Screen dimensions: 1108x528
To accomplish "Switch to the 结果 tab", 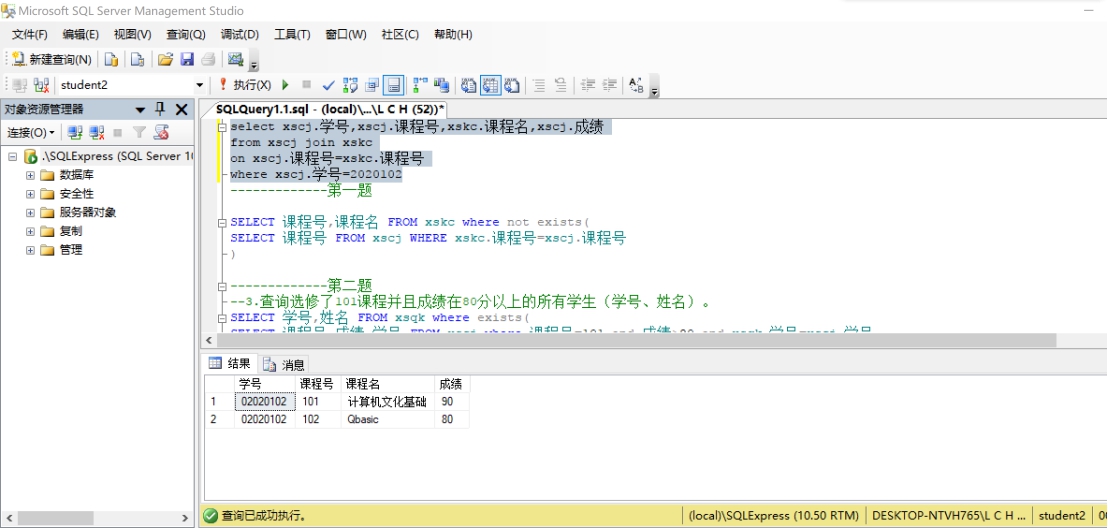I will pyautogui.click(x=230, y=364).
